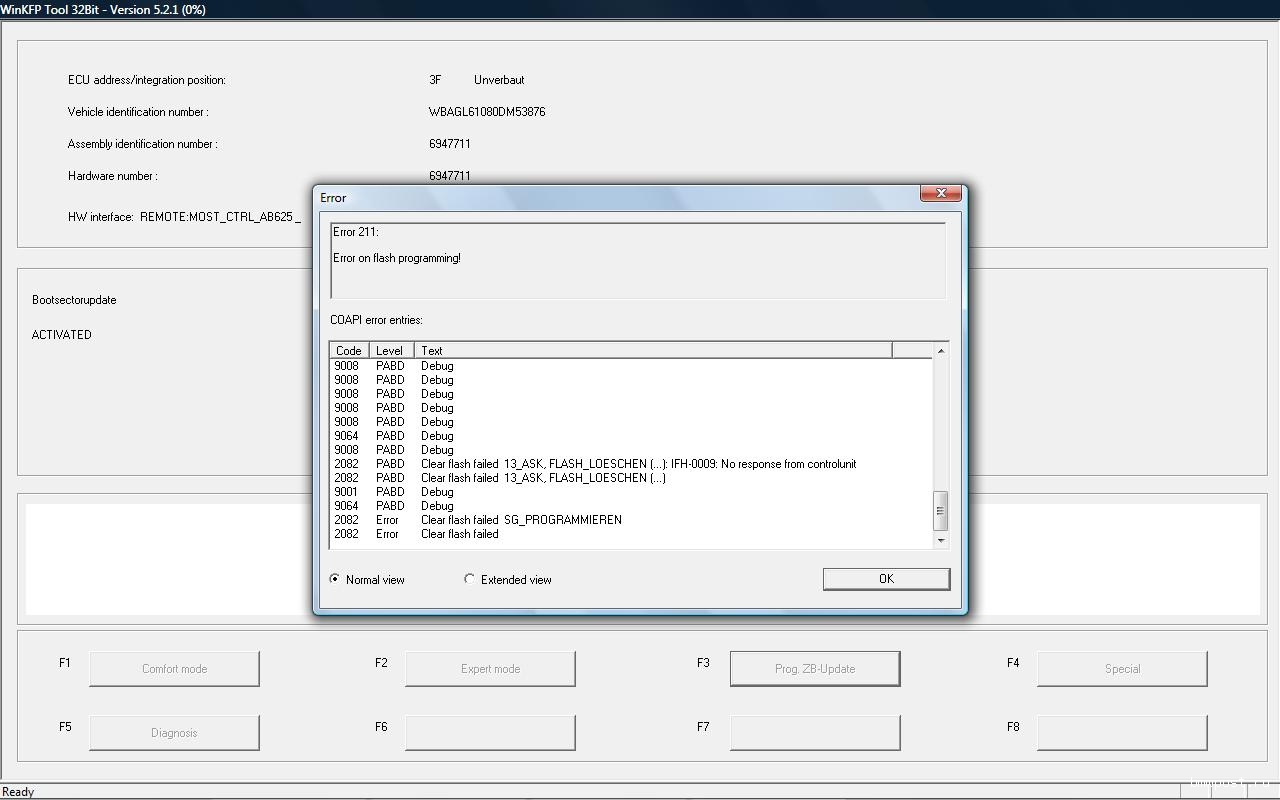
Task: Select the 9001 PABD Debug entry
Action: click(437, 492)
